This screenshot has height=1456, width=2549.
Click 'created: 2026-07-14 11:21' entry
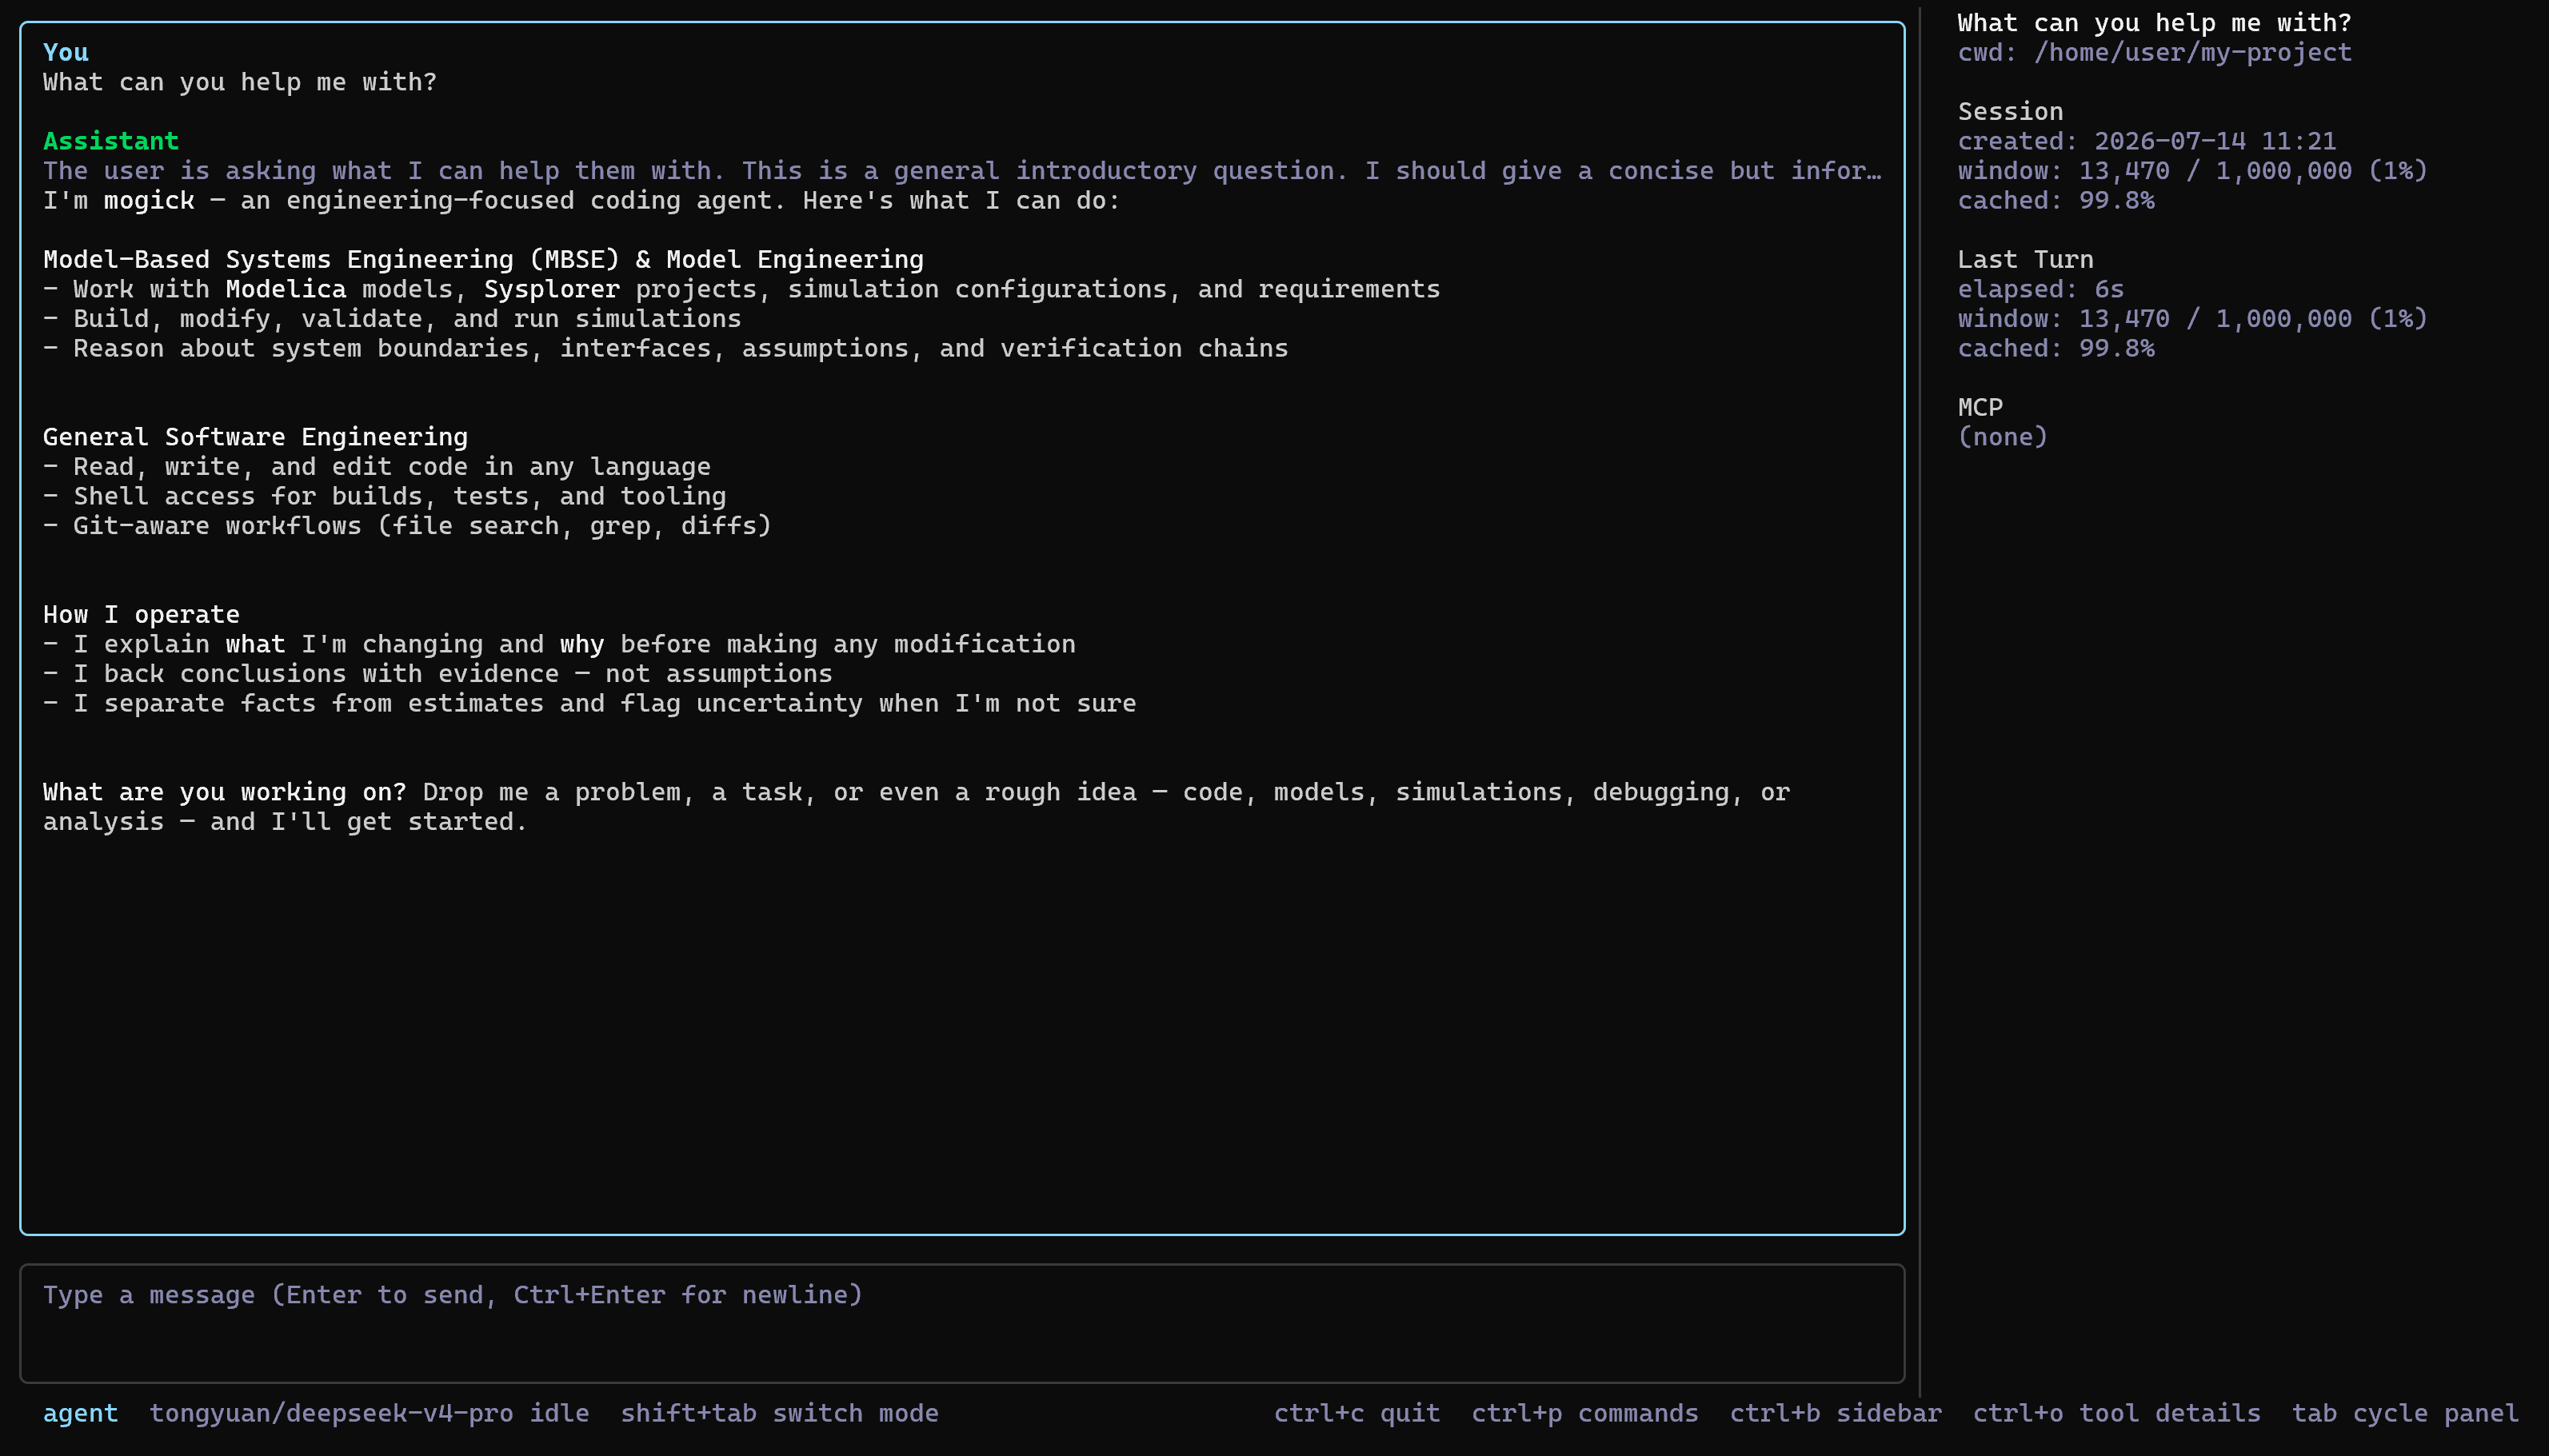[2146, 141]
